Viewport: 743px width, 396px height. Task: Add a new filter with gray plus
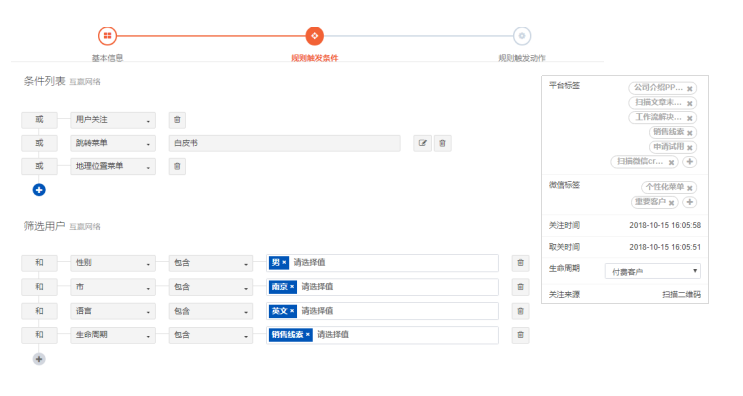[39, 359]
